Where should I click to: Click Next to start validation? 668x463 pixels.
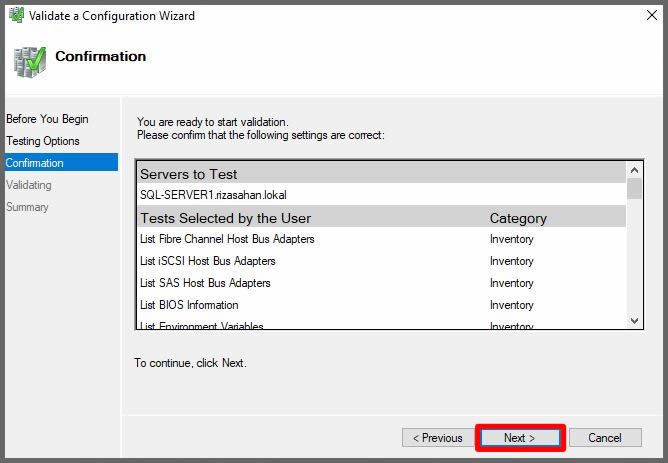click(x=519, y=438)
